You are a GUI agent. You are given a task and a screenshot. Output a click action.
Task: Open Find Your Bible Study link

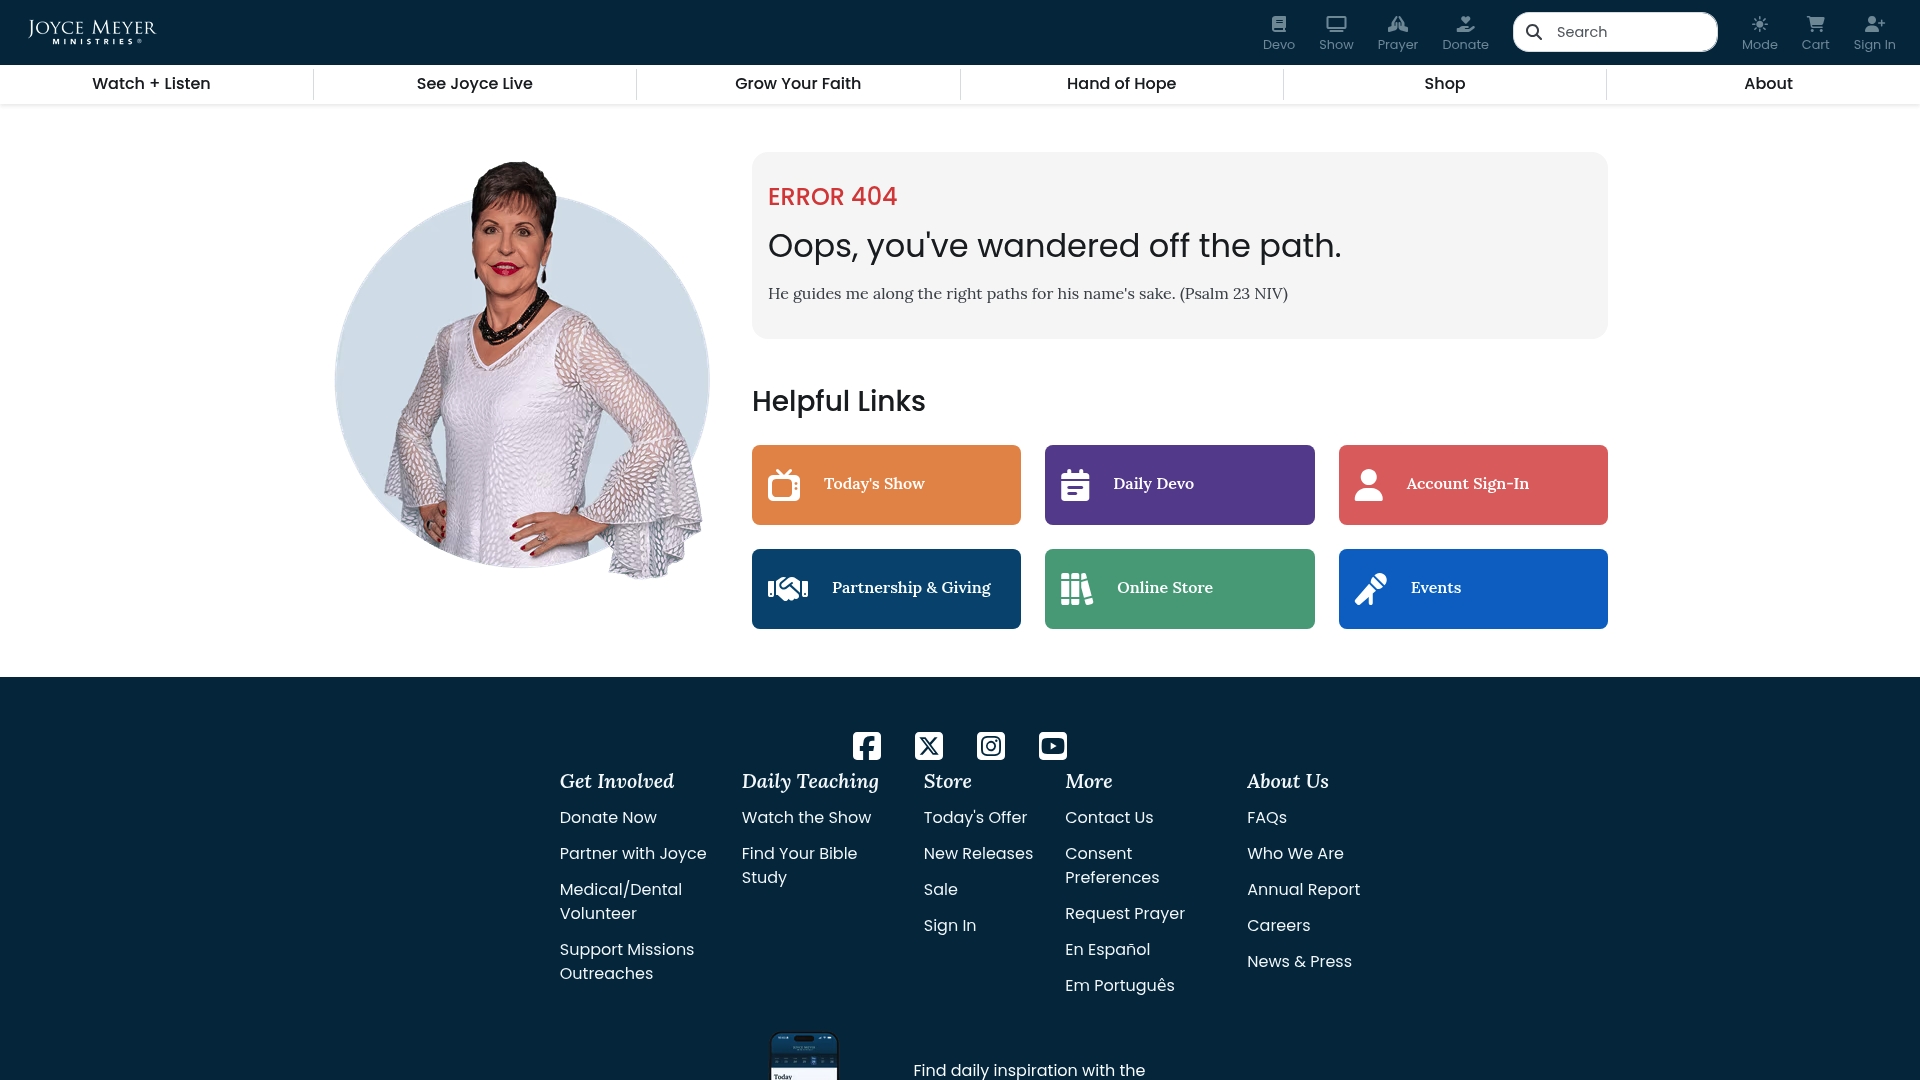(799, 866)
